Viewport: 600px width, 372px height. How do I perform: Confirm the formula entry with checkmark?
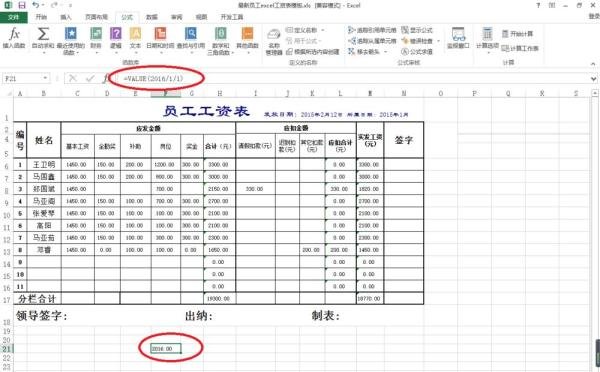(90, 78)
